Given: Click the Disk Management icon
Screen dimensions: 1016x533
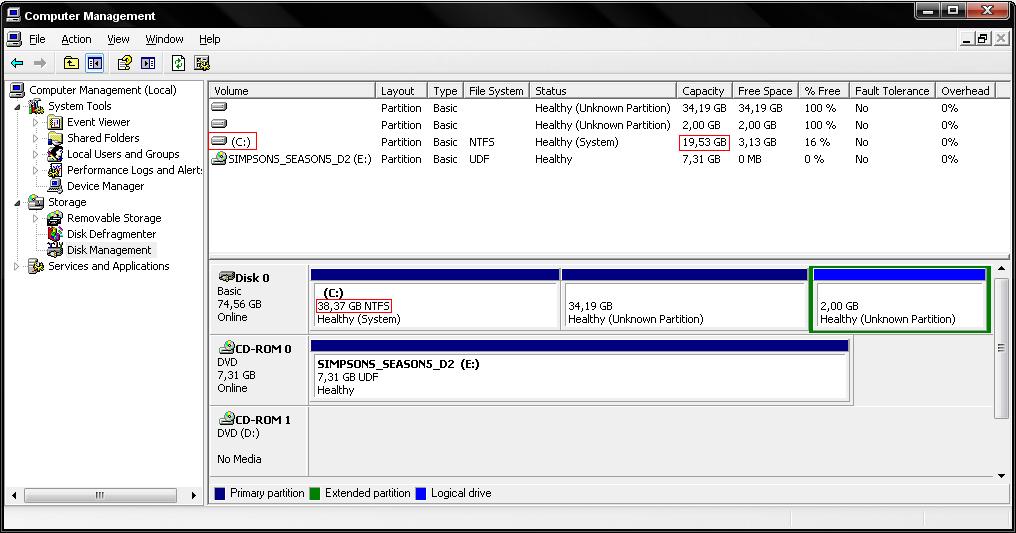Looking at the screenshot, I should pyautogui.click(x=56, y=250).
